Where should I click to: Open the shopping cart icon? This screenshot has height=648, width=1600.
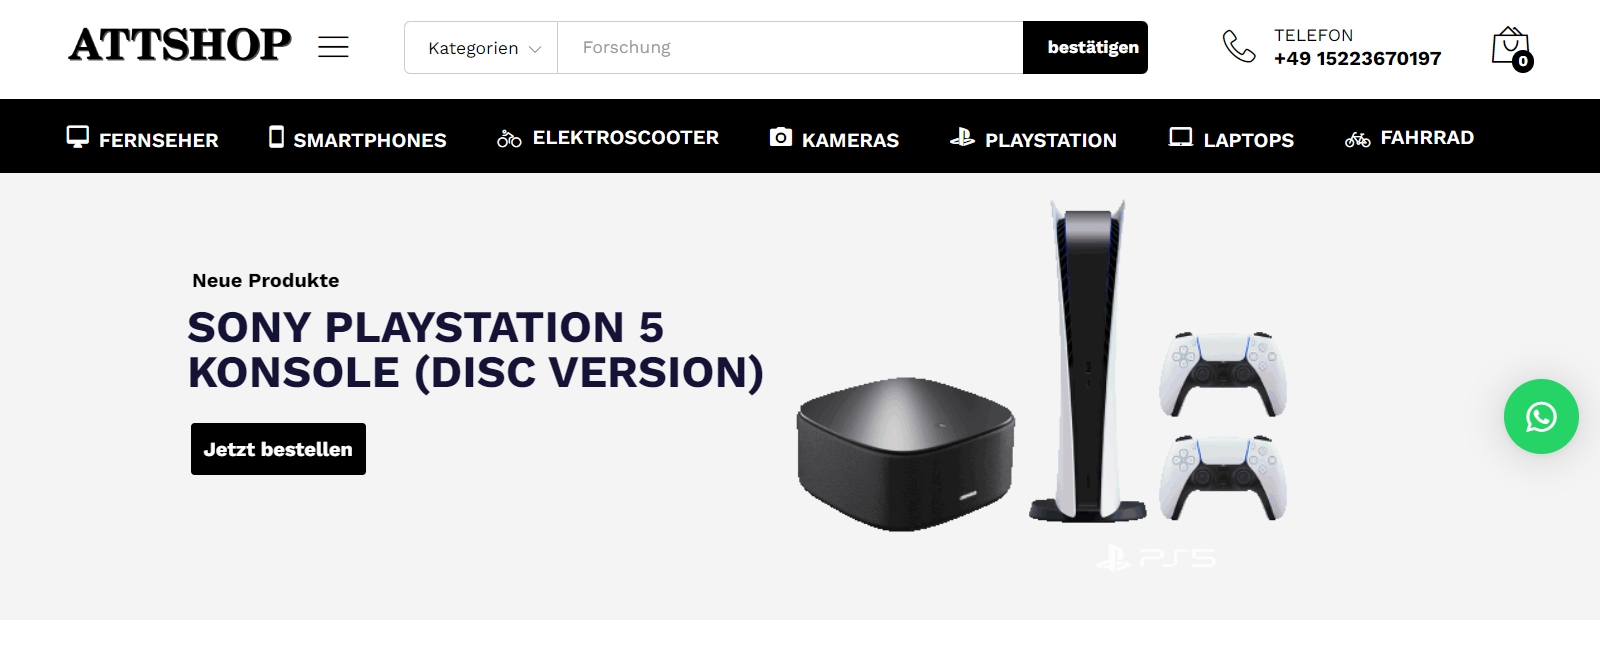click(1511, 47)
